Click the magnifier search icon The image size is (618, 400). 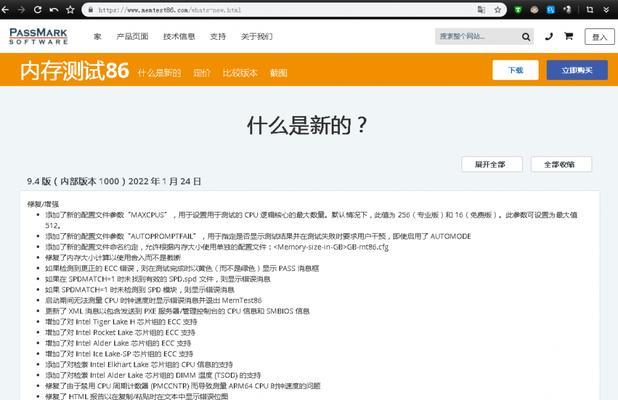(x=526, y=37)
